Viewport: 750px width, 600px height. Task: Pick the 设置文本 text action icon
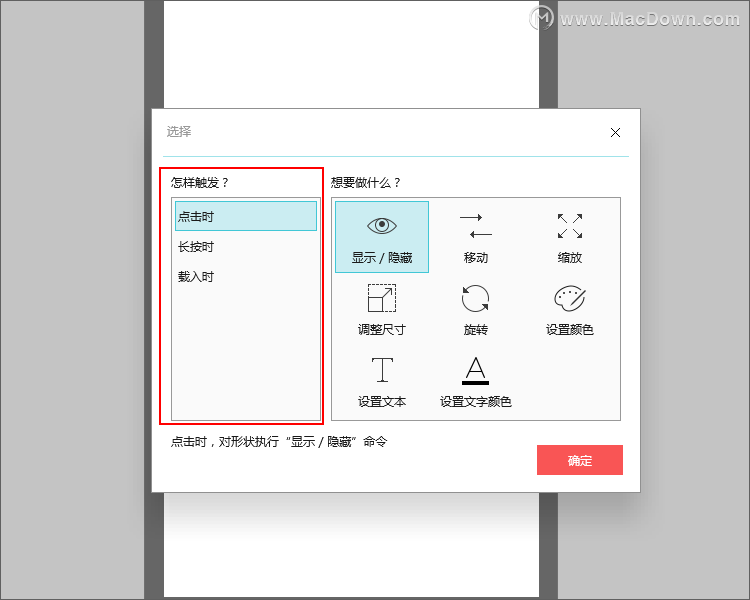(382, 381)
